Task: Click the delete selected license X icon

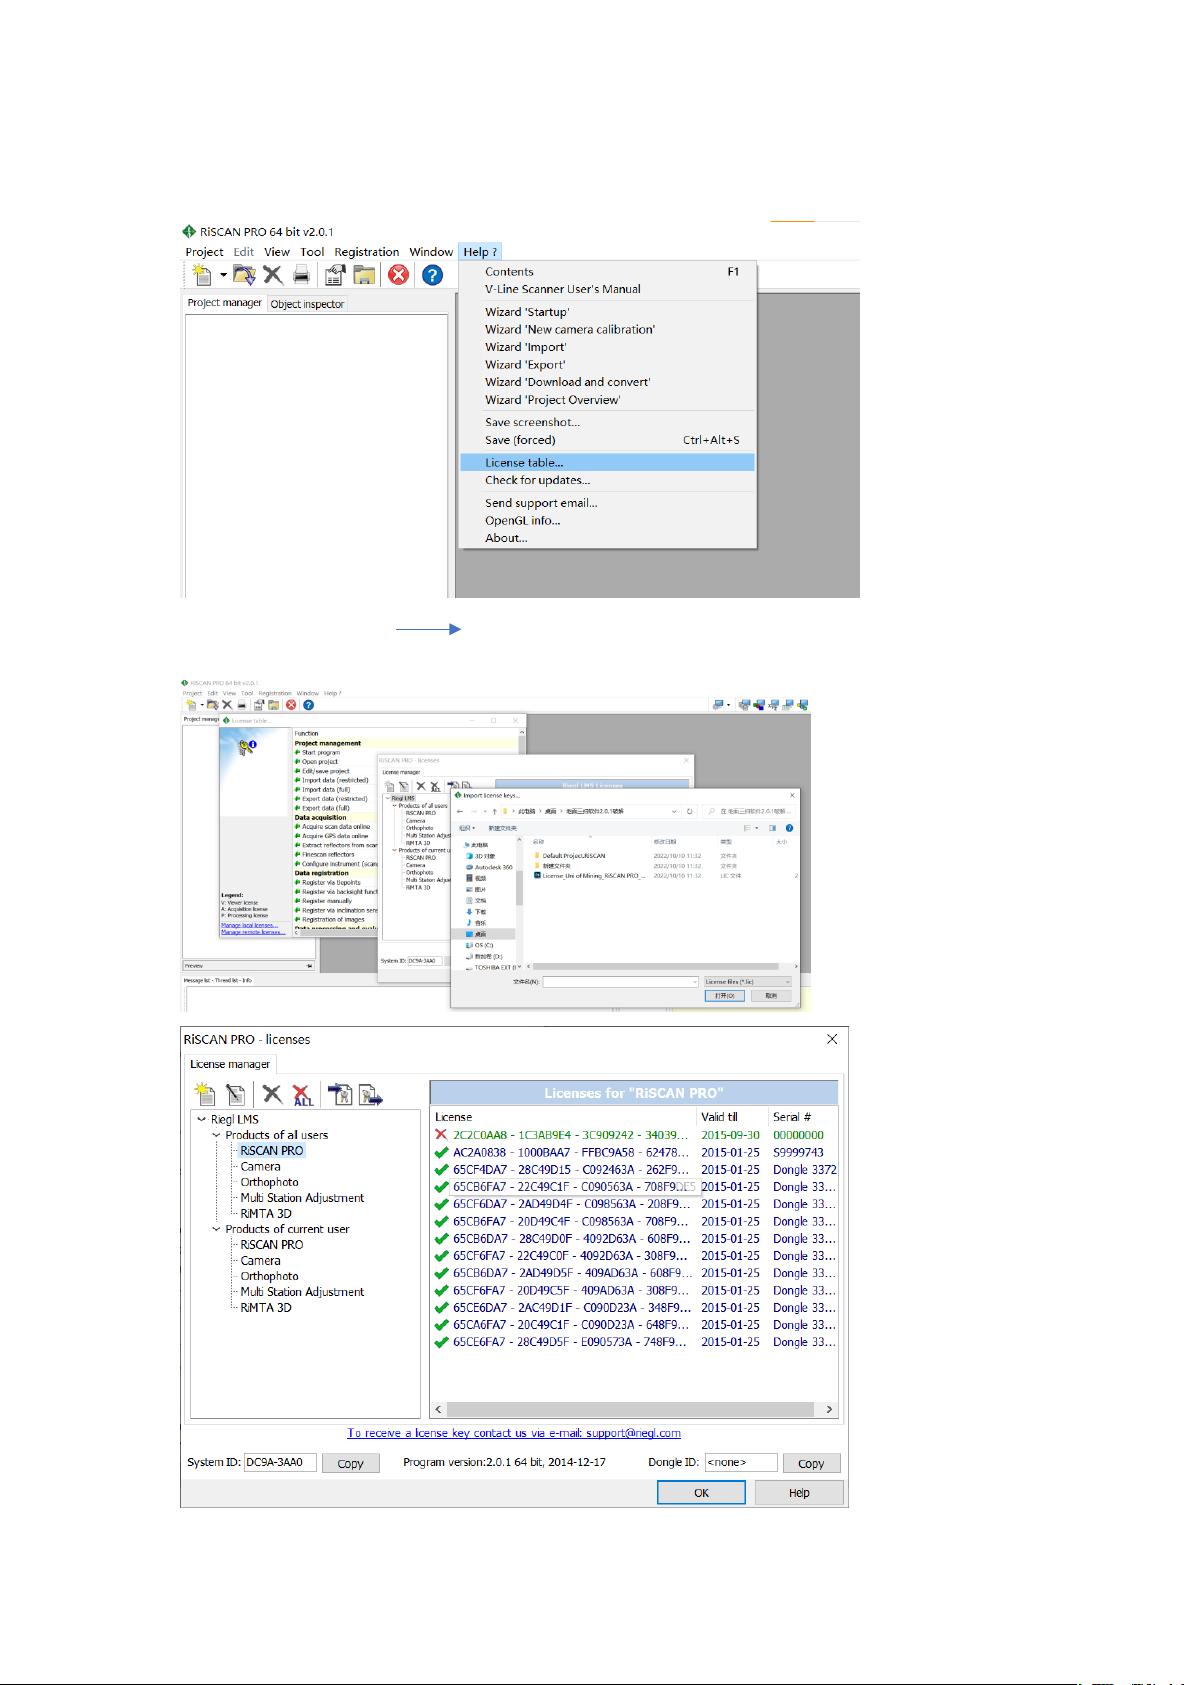Action: point(271,1095)
